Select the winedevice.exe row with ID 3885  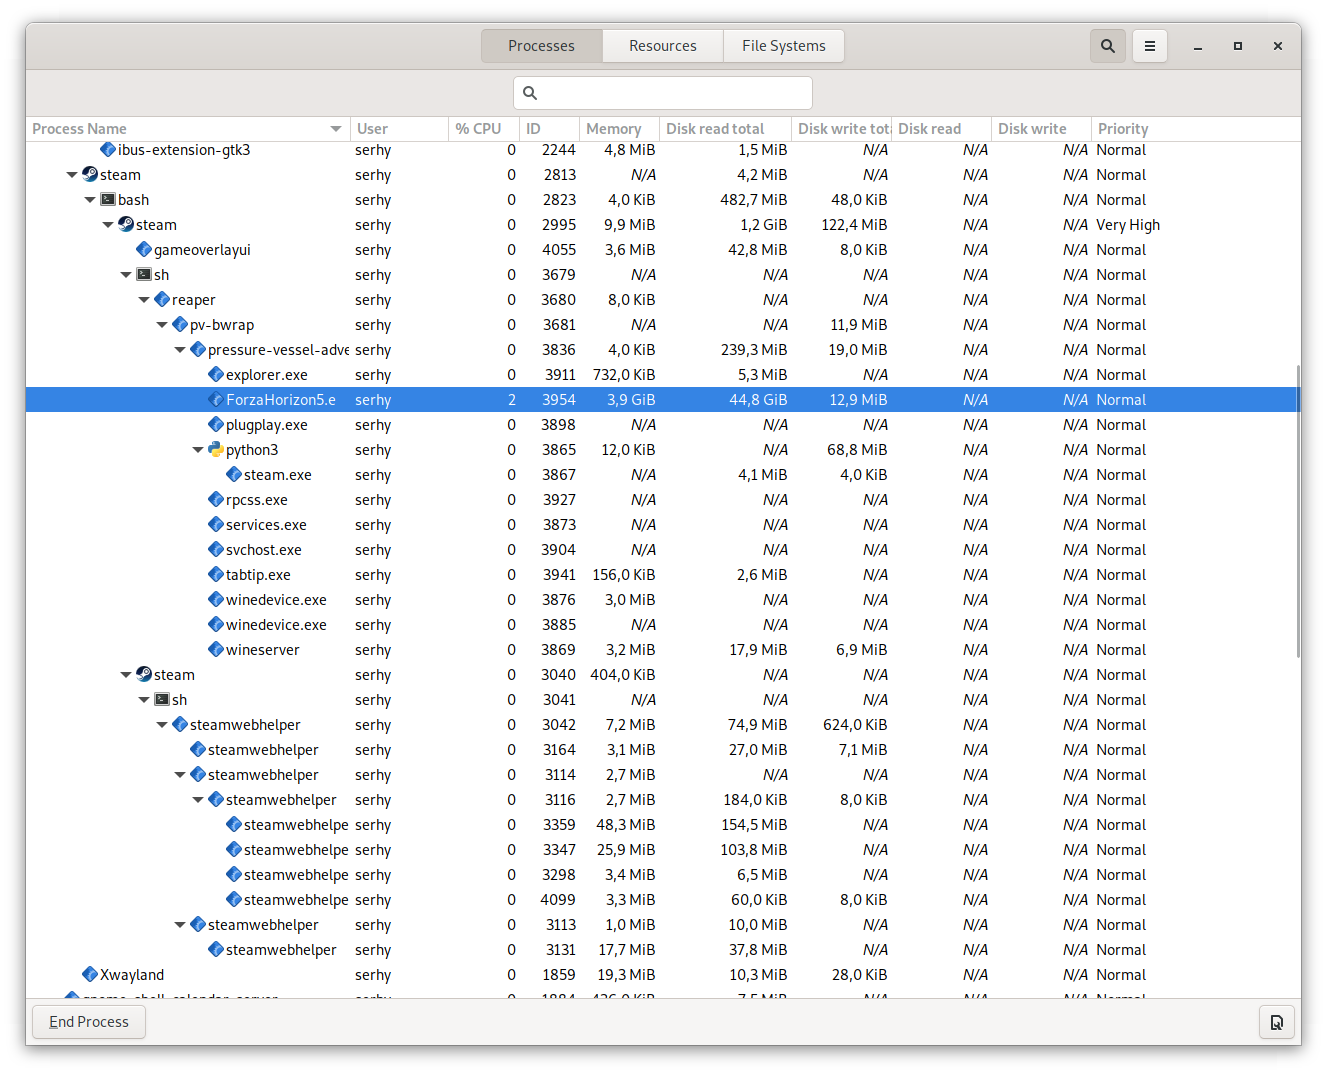pos(662,625)
